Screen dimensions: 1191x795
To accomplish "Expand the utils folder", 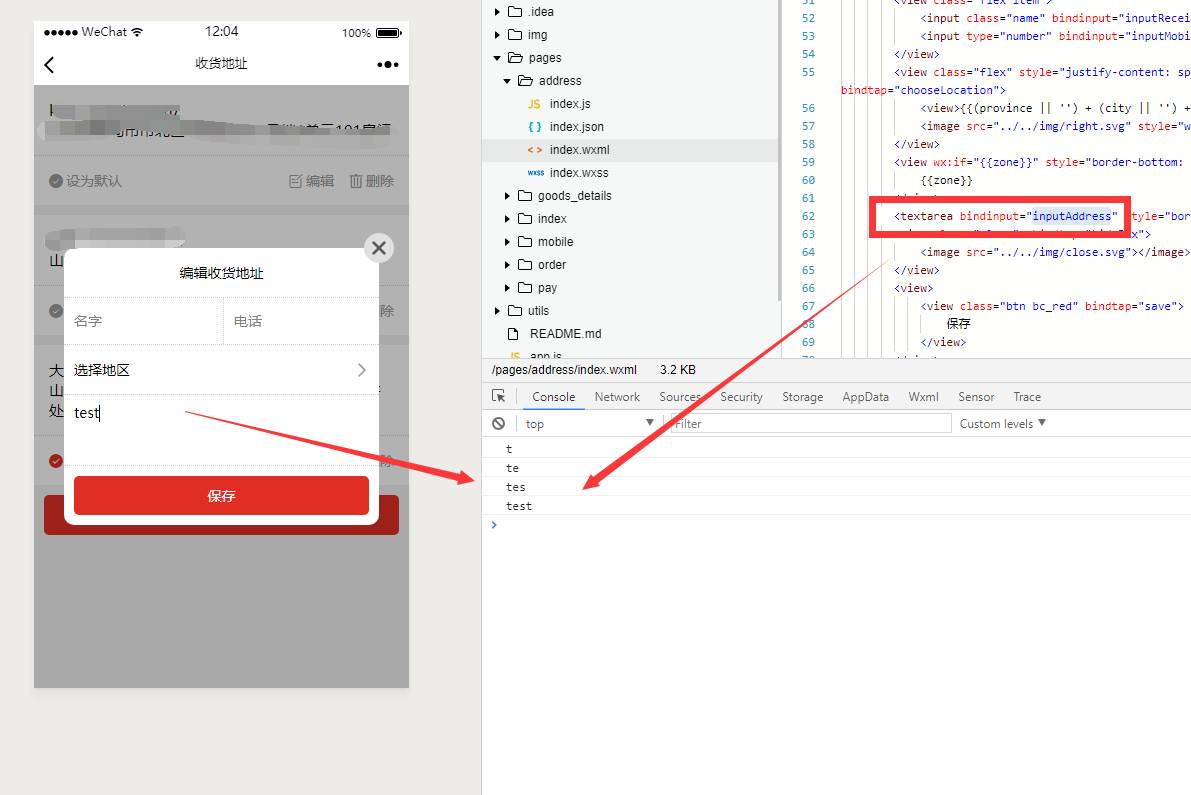I will (497, 311).
